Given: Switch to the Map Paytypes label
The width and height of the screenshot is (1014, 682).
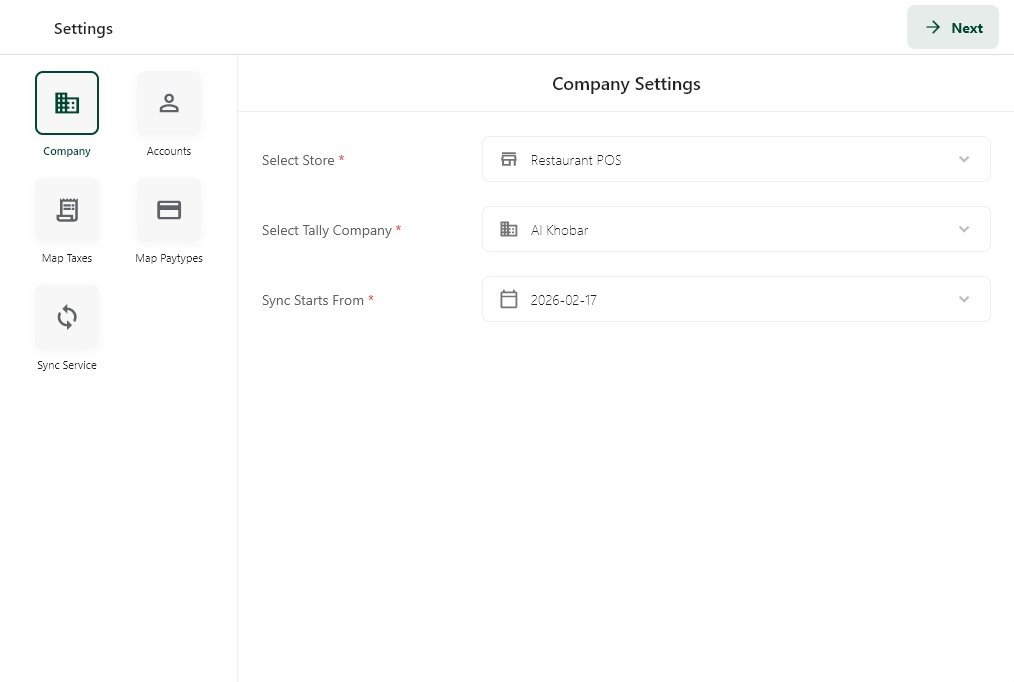Looking at the screenshot, I should 169,258.
